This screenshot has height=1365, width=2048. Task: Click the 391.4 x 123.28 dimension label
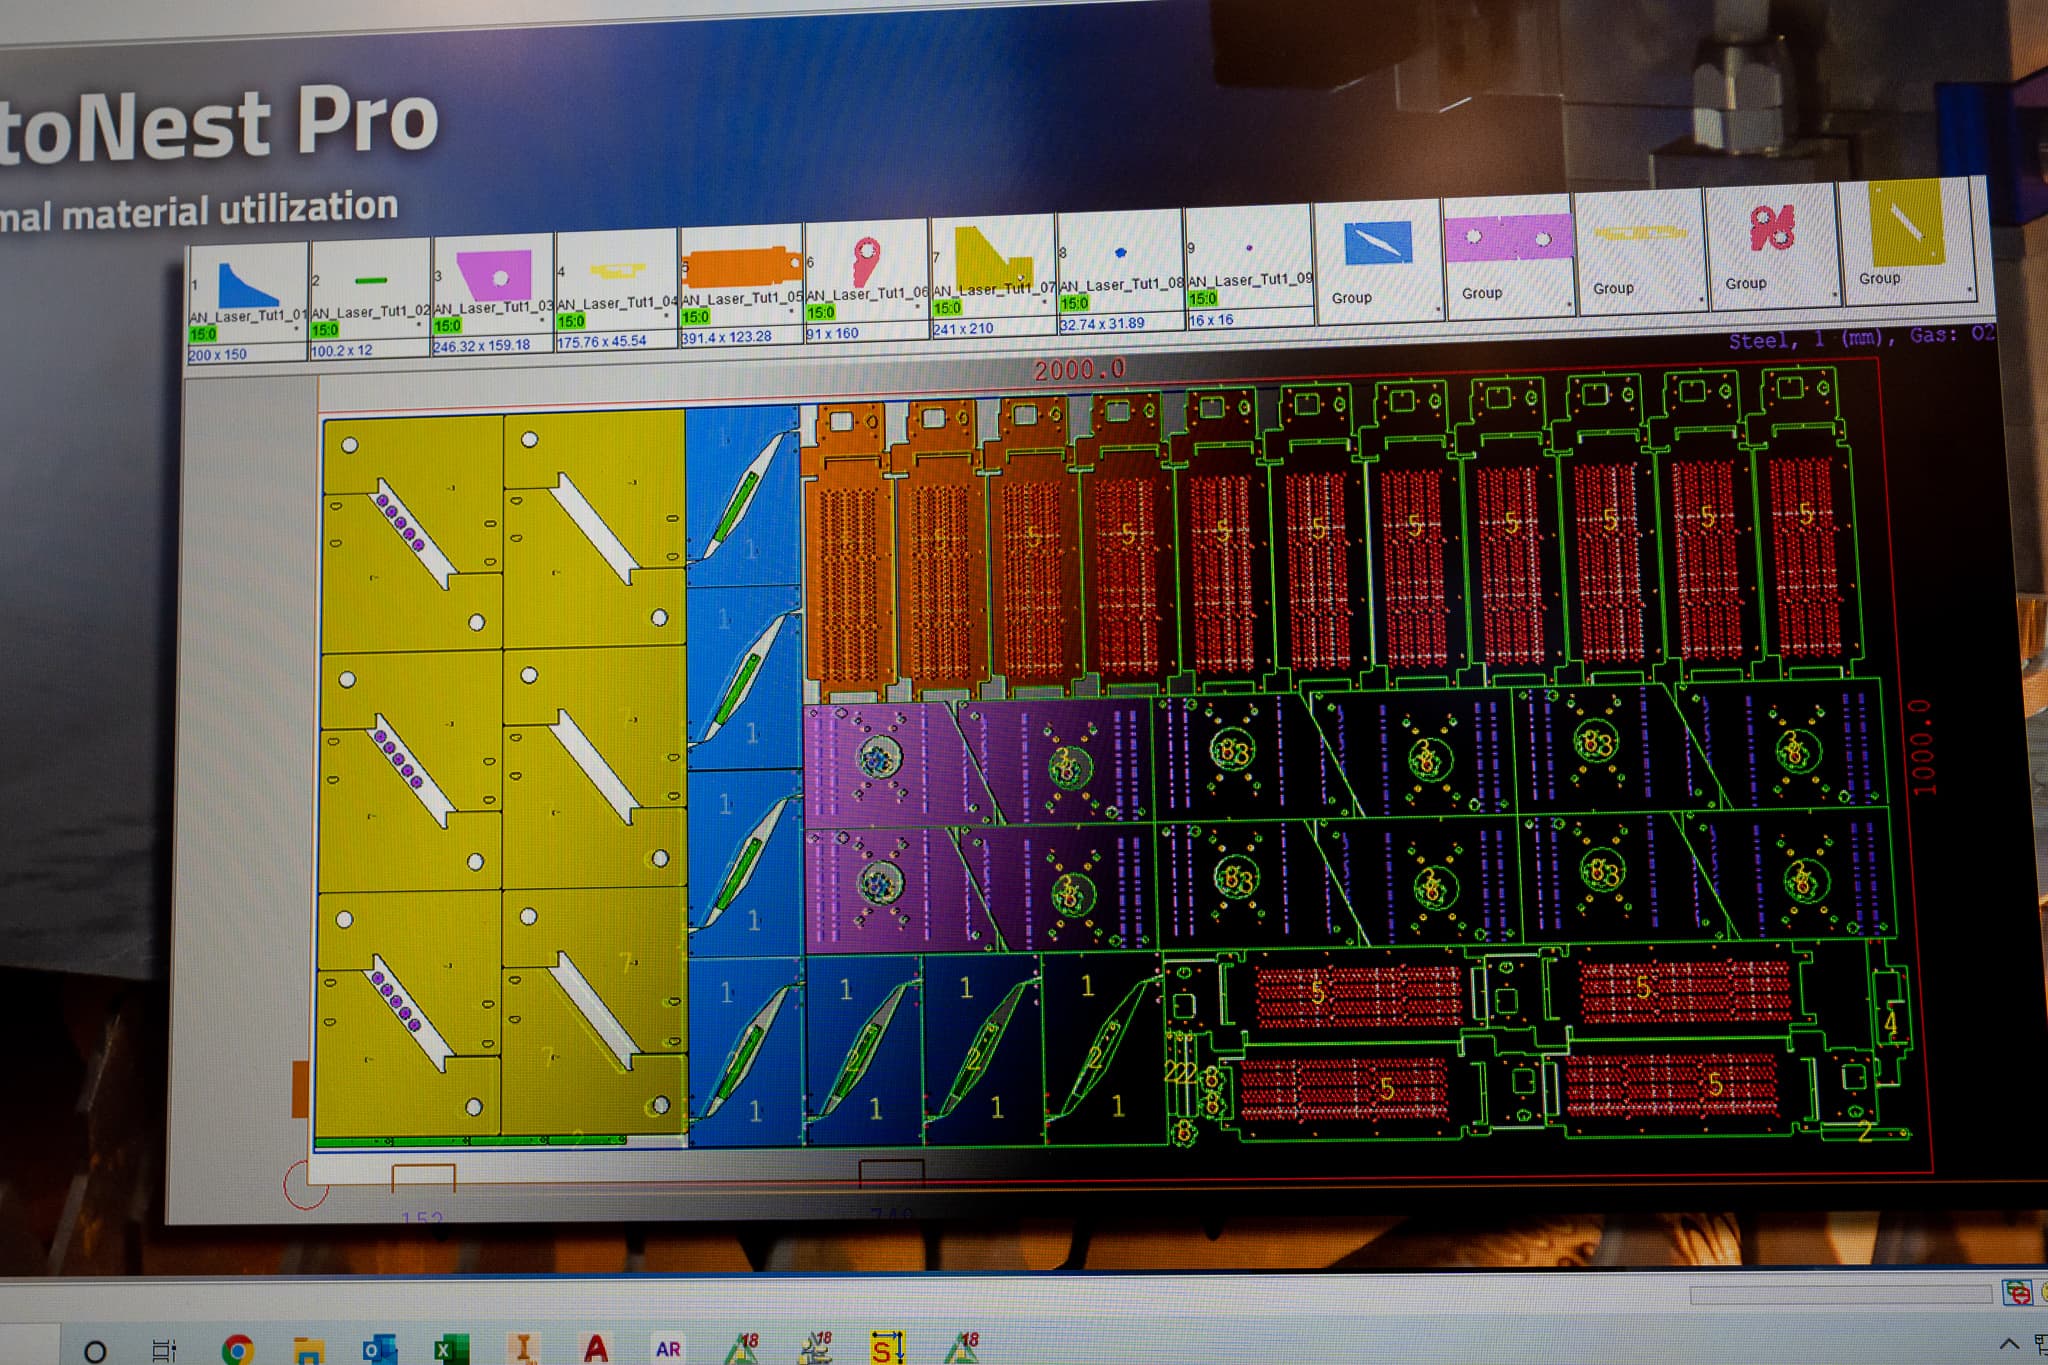click(726, 337)
